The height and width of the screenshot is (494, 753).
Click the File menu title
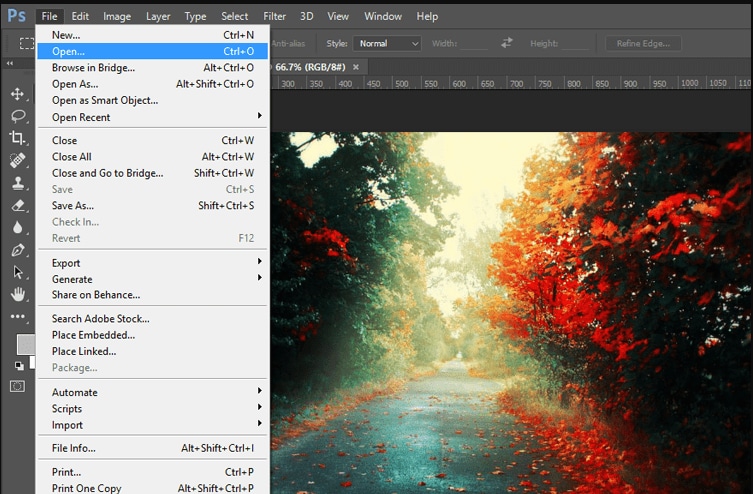point(49,16)
